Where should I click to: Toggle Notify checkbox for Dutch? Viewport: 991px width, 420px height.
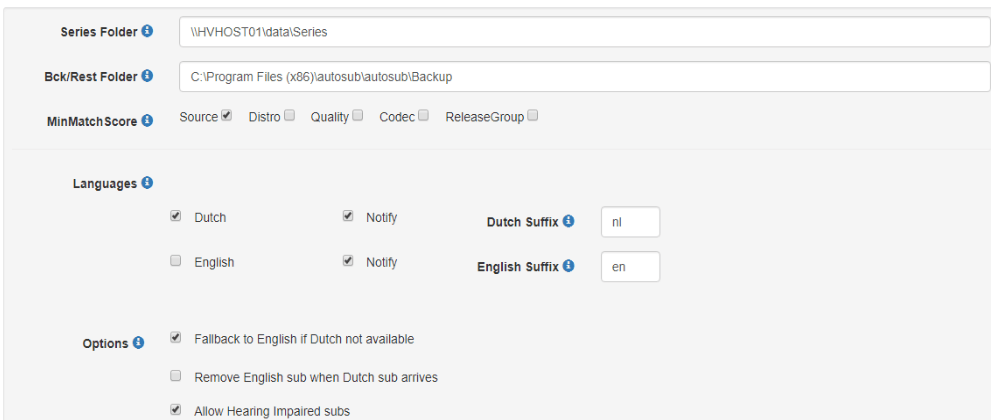coord(348,216)
